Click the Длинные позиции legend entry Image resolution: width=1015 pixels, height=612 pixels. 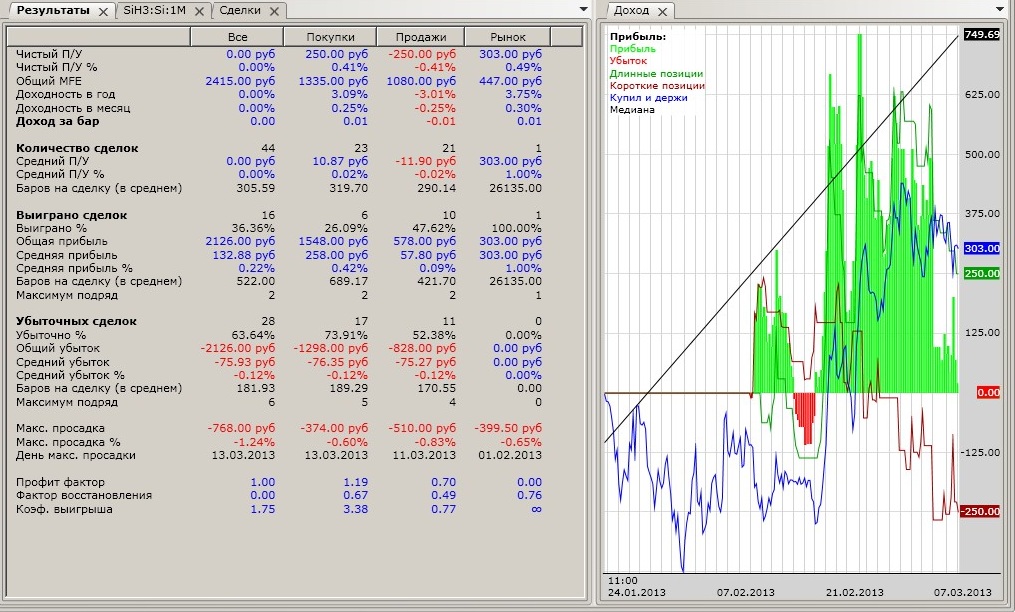(x=656, y=74)
